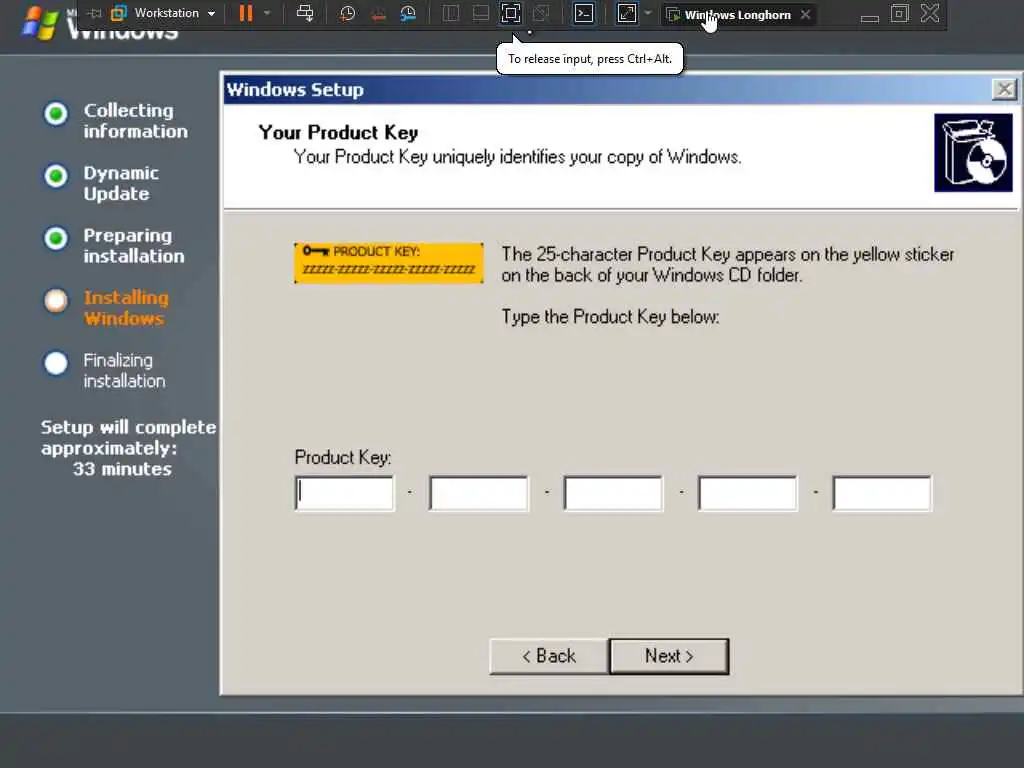This screenshot has width=1024, height=768.
Task: Pause the virtual machine
Action: point(246,13)
